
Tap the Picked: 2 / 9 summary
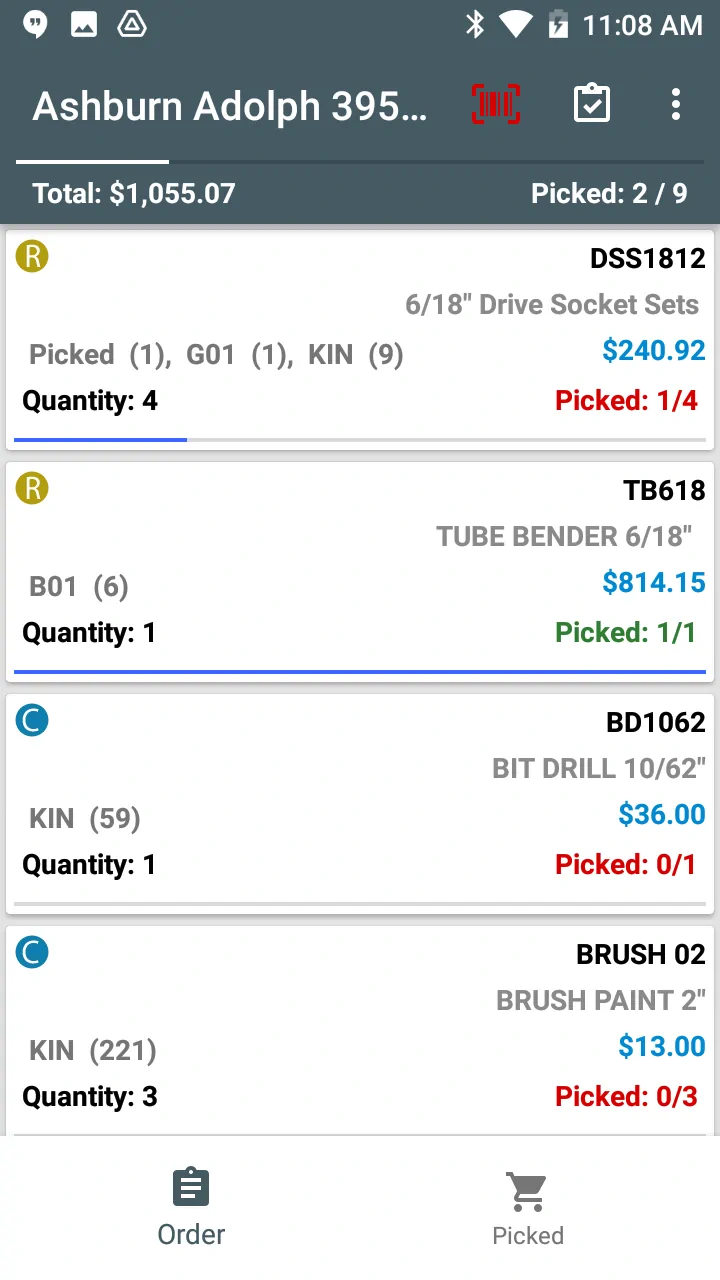pyautogui.click(x=609, y=193)
